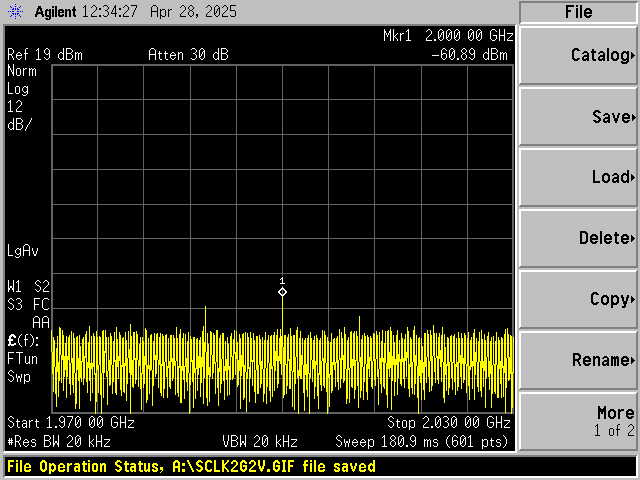
Task: Click the VBW 20 kHz readout
Action: pos(260,442)
